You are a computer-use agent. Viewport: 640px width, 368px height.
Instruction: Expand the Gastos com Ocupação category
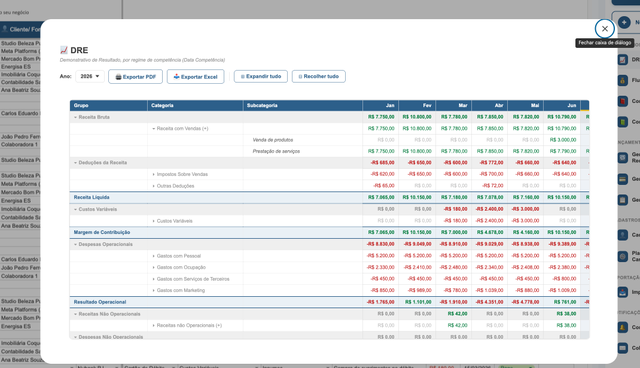153,268
